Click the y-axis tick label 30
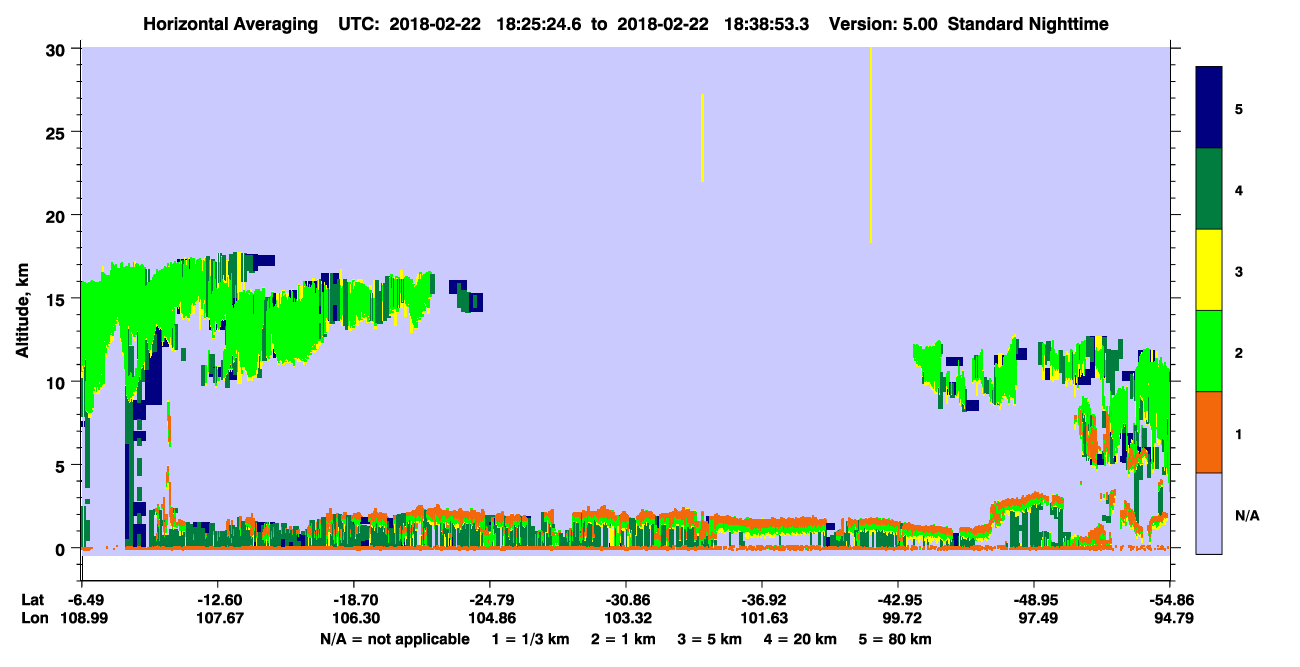Screen dimensions: 1300x667 [58, 49]
